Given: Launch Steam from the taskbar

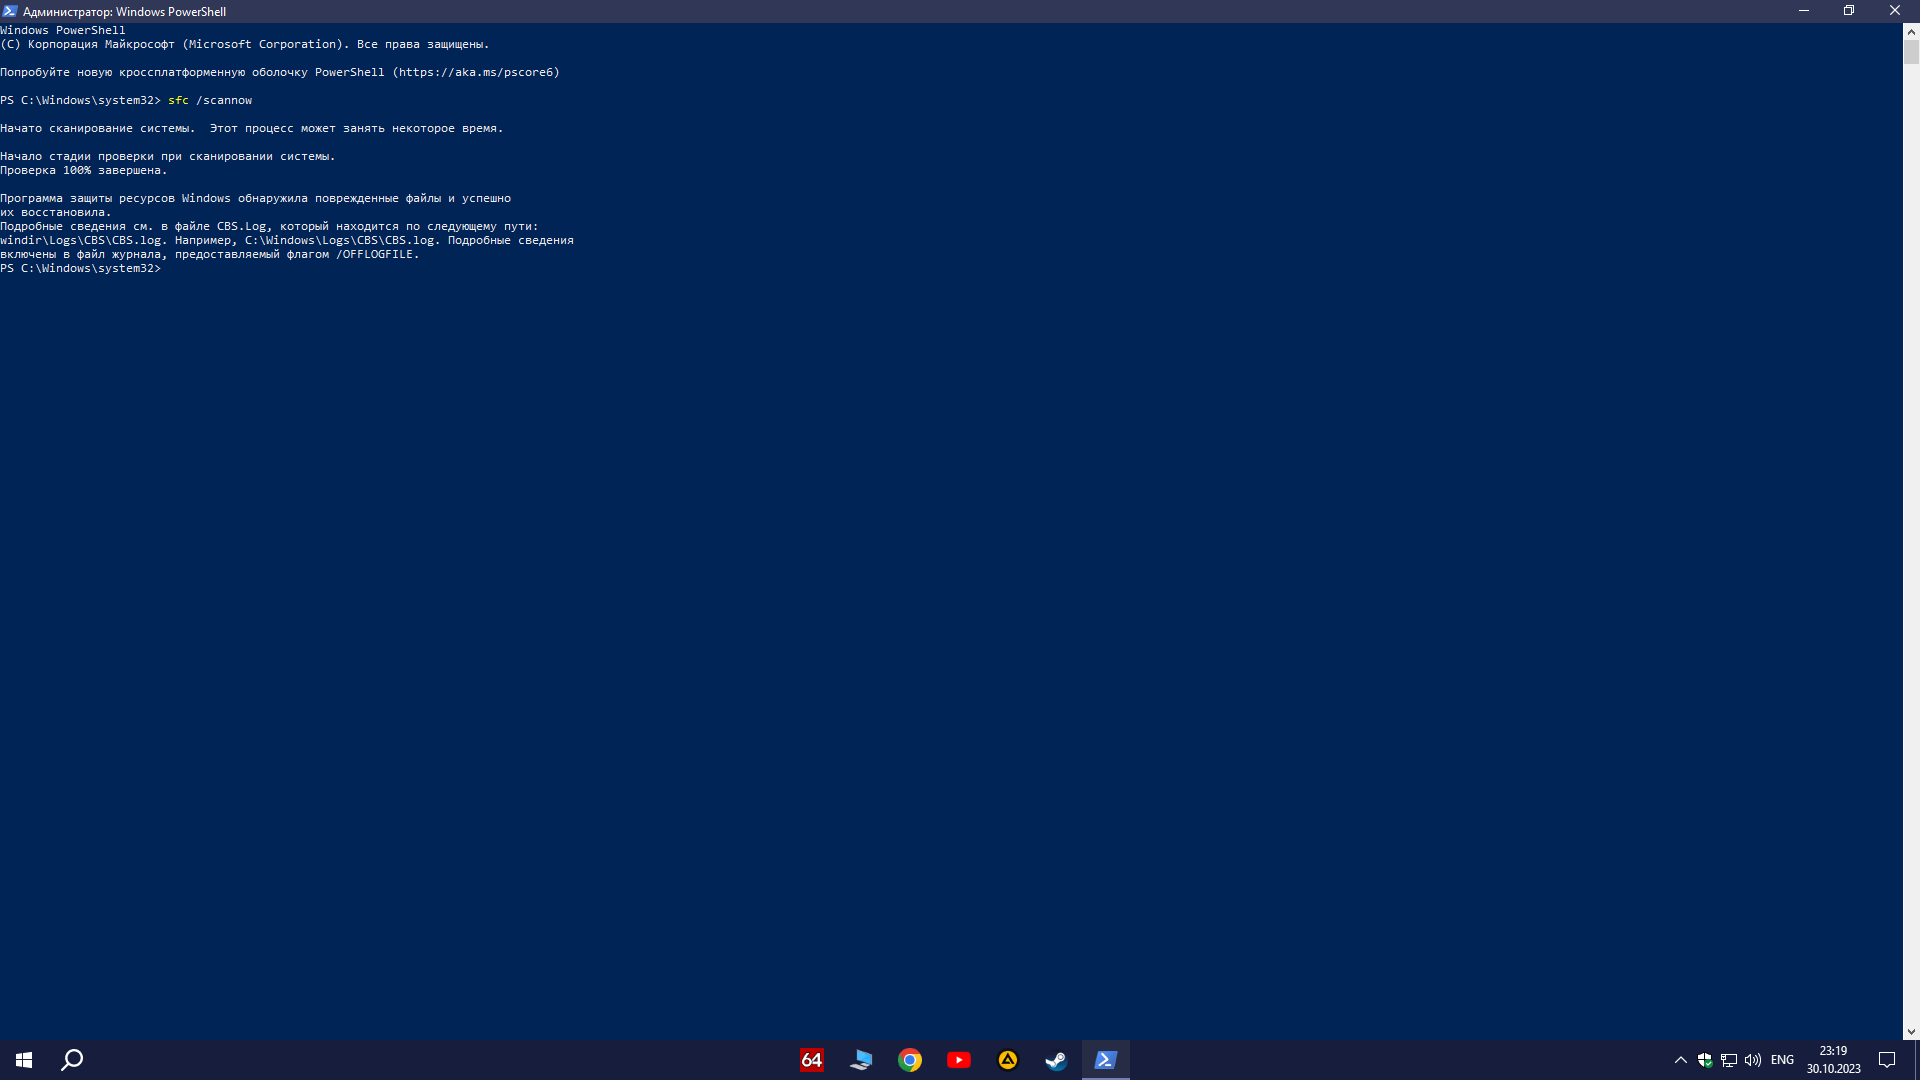Looking at the screenshot, I should point(1056,1060).
